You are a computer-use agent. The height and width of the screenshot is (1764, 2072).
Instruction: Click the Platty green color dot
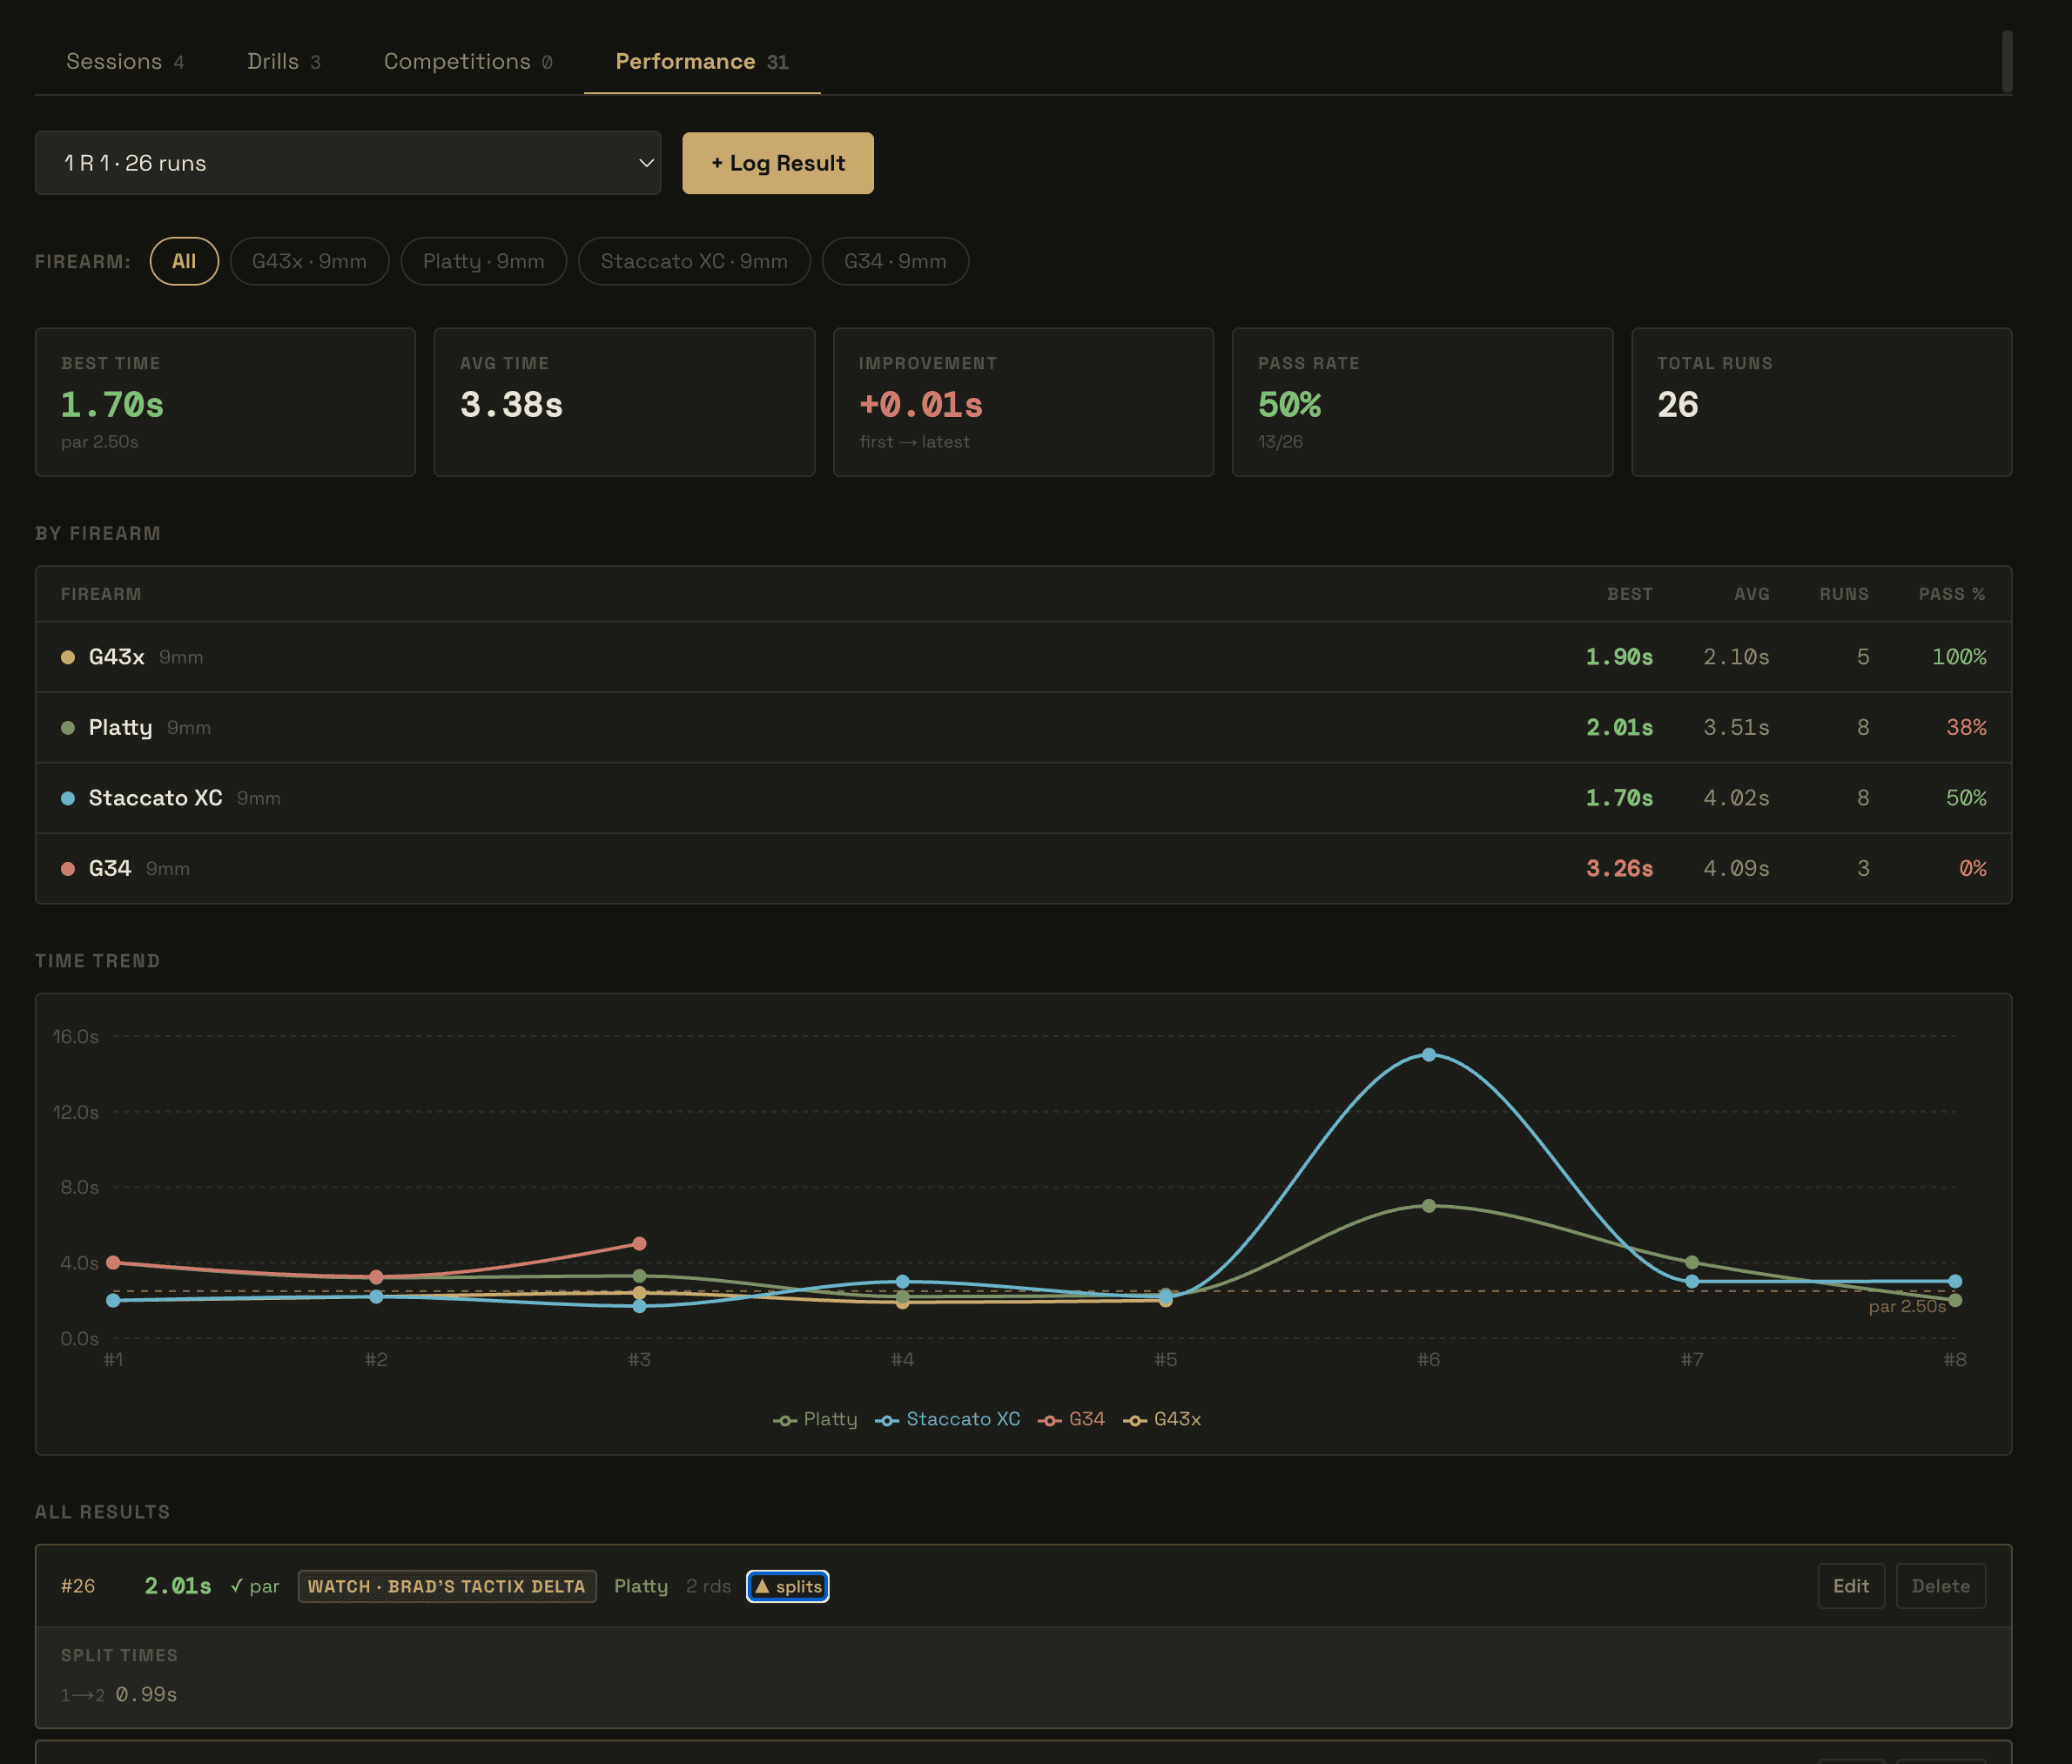(68, 728)
